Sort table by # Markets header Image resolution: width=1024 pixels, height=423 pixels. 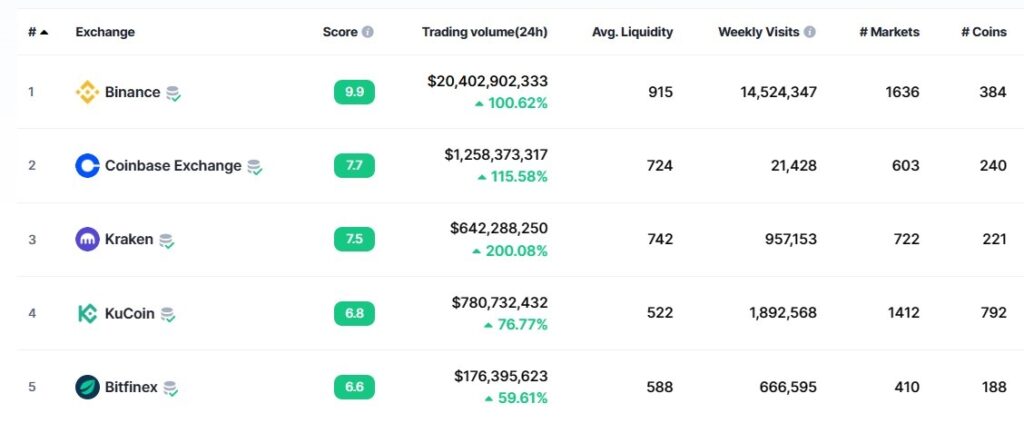[x=889, y=32]
